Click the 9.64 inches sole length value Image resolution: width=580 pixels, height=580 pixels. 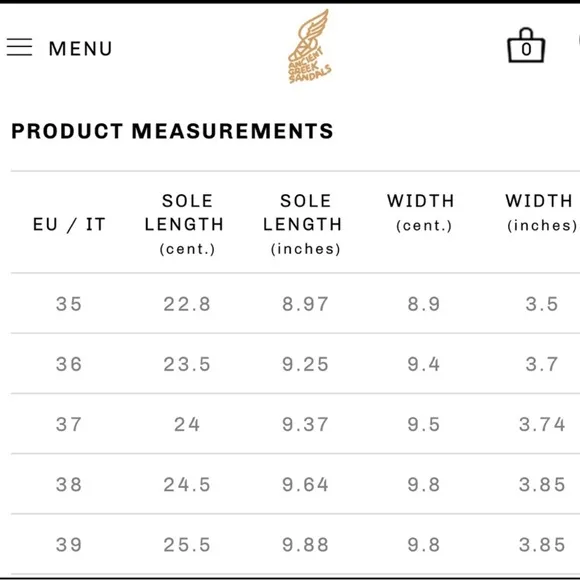coord(305,485)
